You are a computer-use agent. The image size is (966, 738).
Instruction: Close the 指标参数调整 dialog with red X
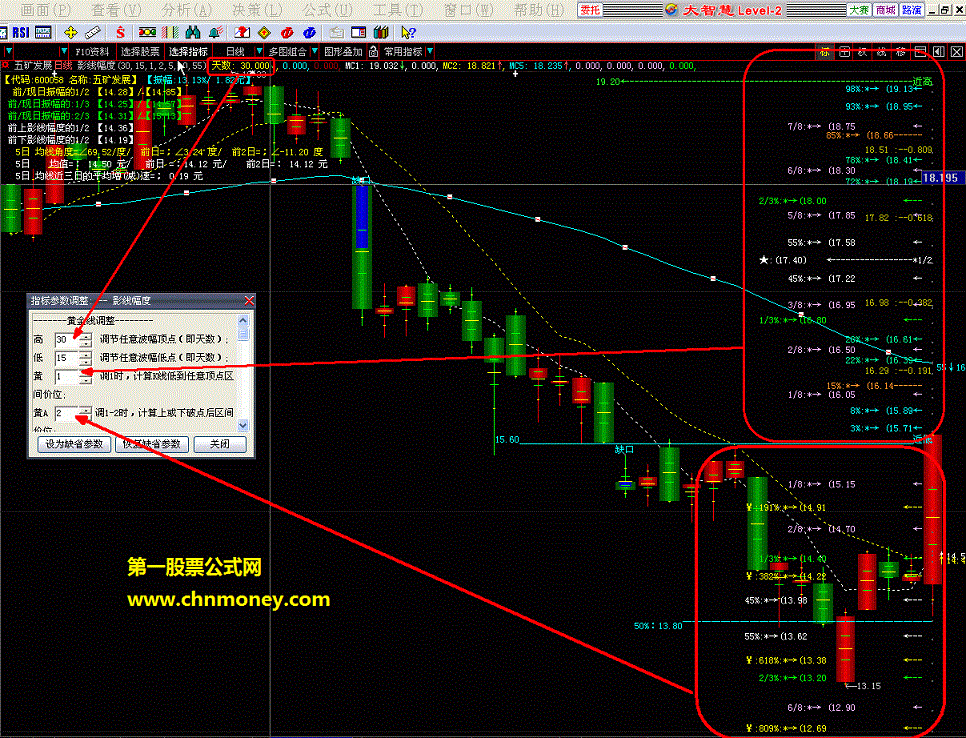click(249, 301)
